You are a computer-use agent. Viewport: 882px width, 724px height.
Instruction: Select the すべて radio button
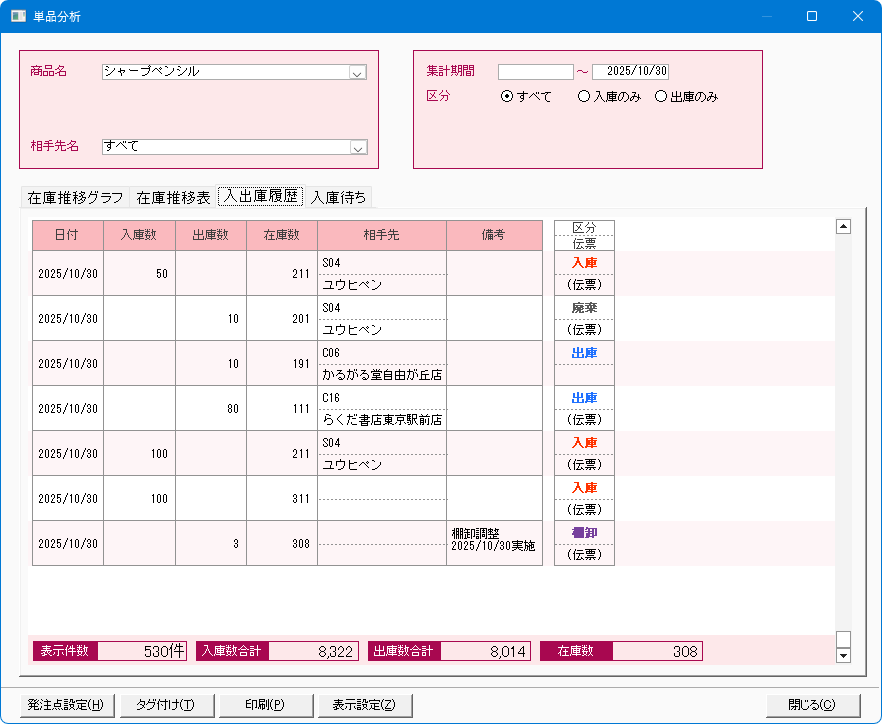(507, 97)
